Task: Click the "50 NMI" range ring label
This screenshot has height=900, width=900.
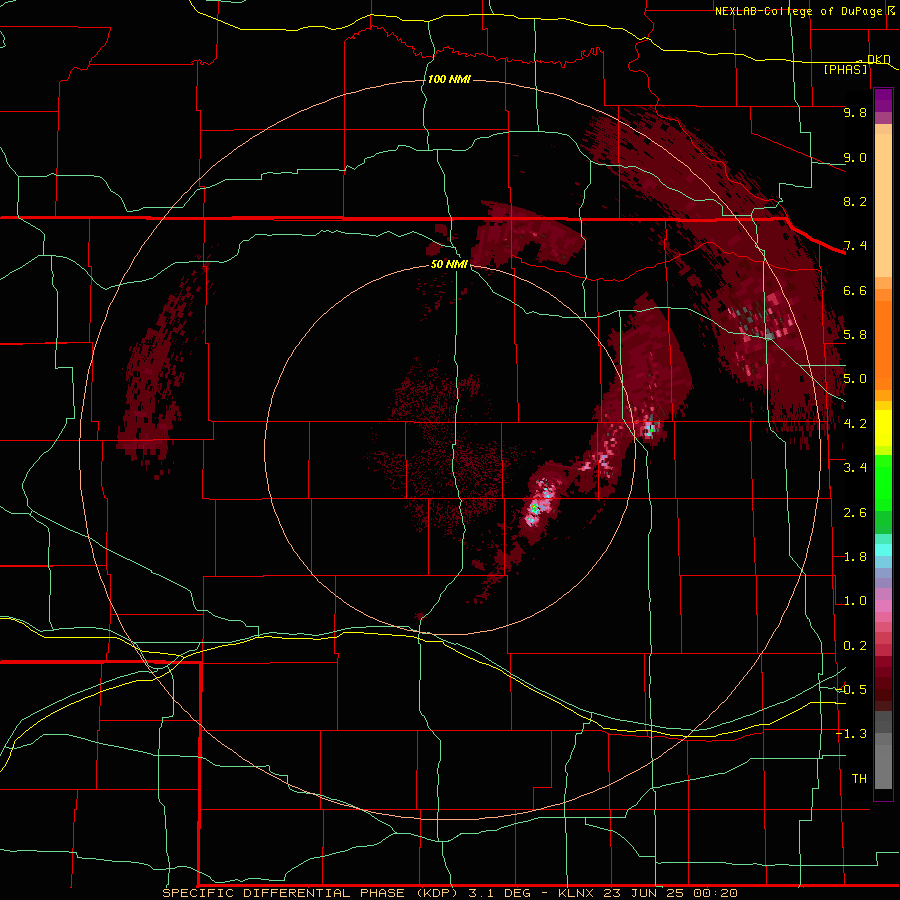Action: tap(449, 264)
